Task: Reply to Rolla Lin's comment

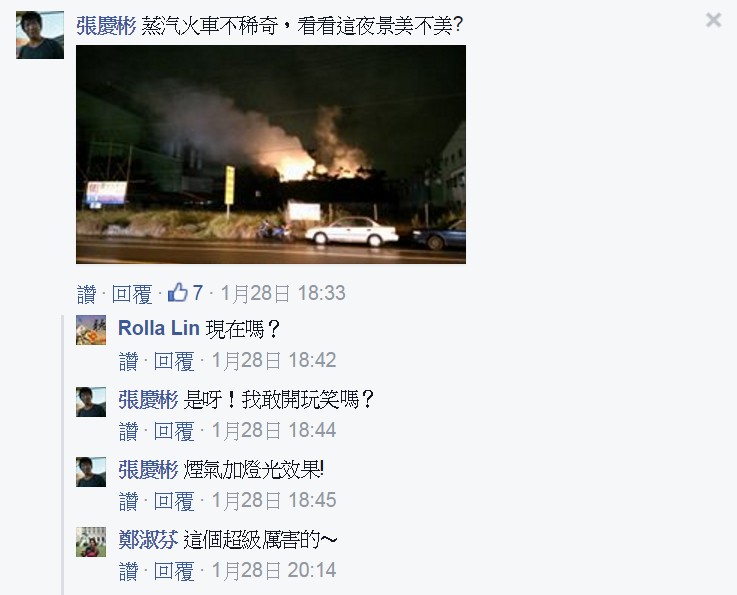Action: click(x=174, y=361)
